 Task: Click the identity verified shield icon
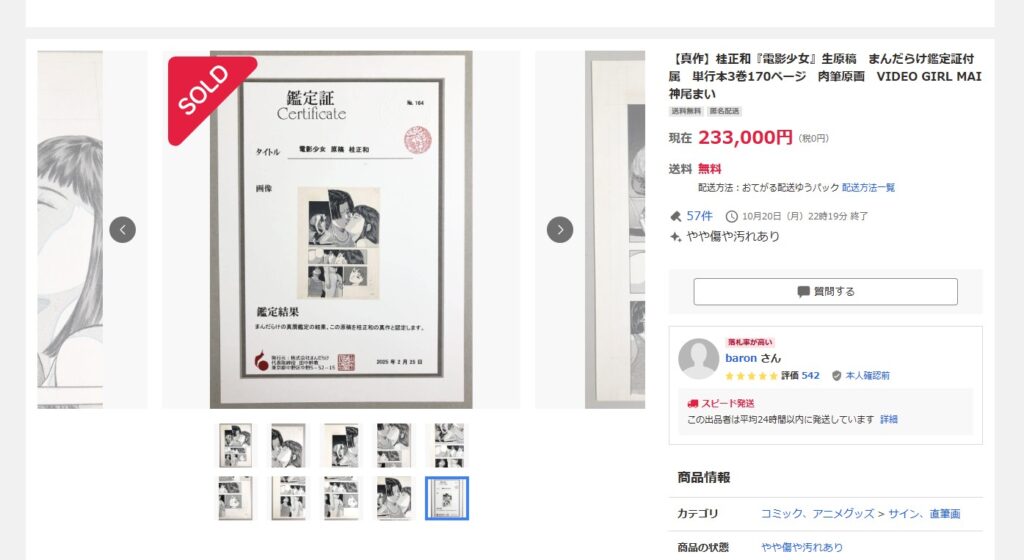pyautogui.click(x=836, y=375)
